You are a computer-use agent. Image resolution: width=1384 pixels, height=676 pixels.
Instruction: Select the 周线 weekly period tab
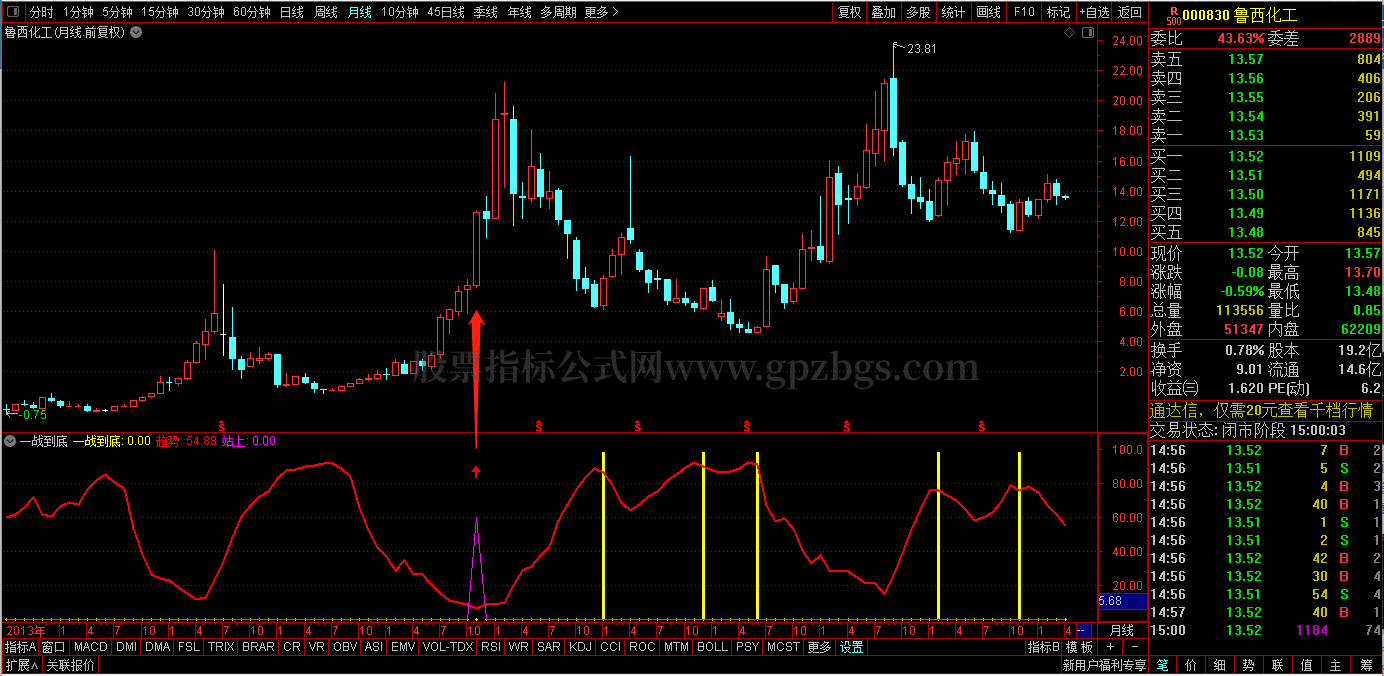coord(326,12)
